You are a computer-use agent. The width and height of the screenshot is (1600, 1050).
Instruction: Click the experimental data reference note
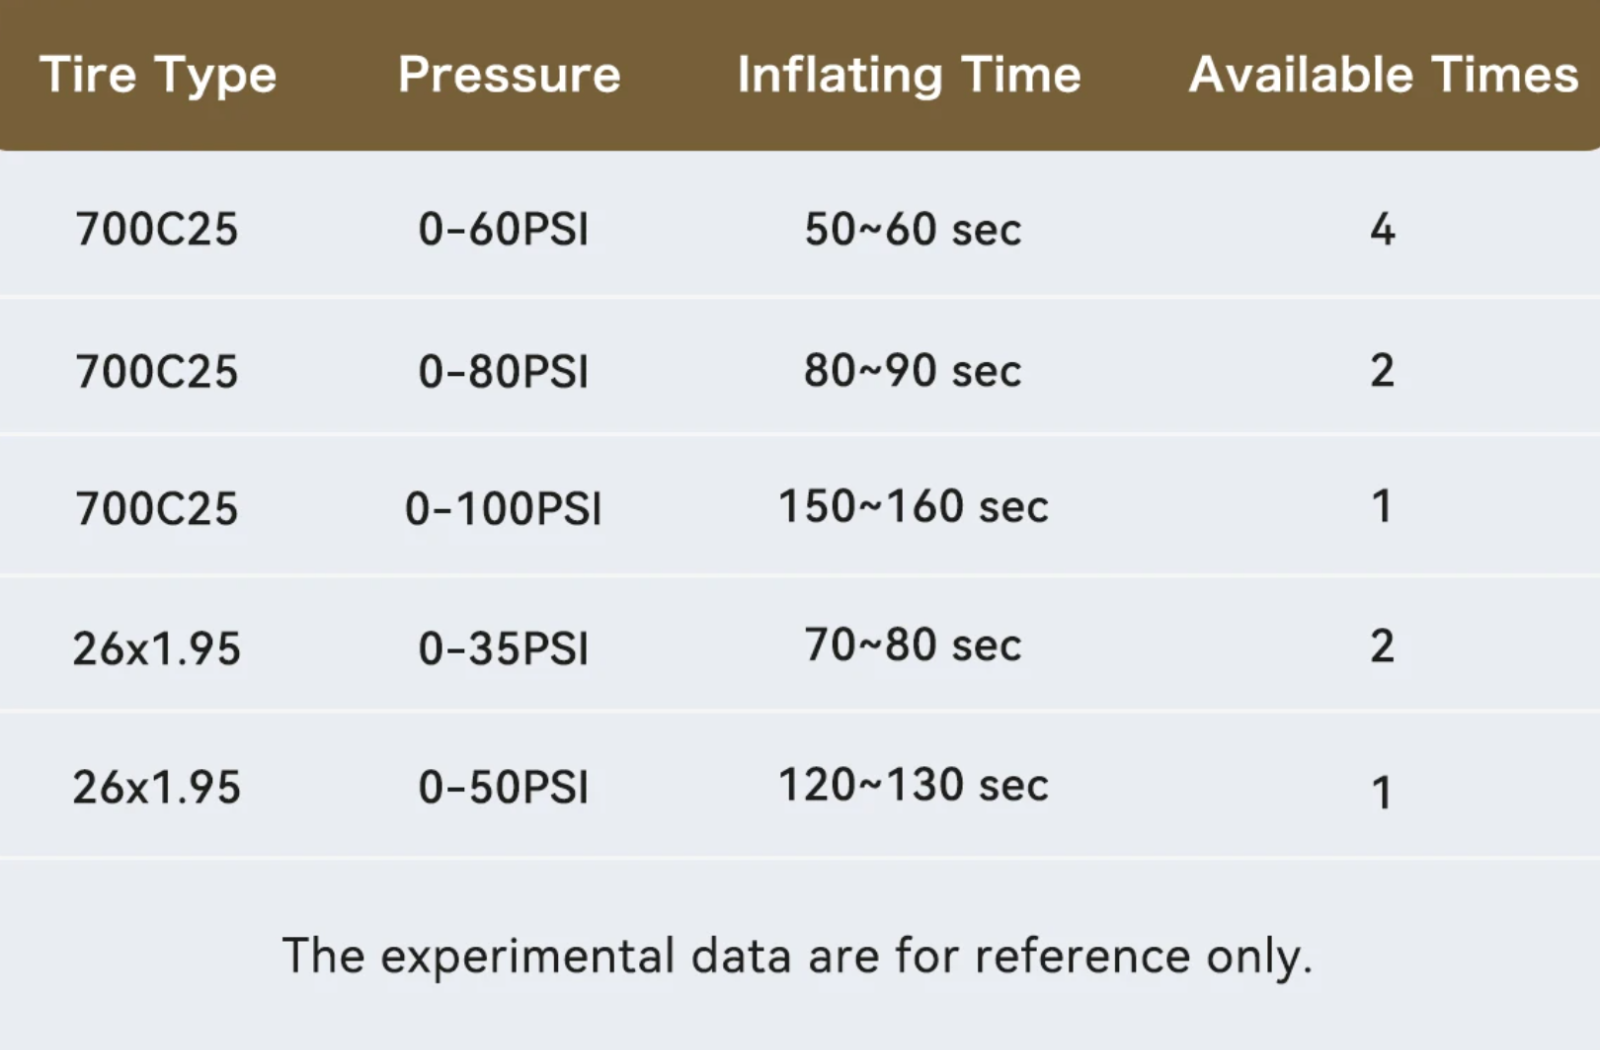[797, 957]
